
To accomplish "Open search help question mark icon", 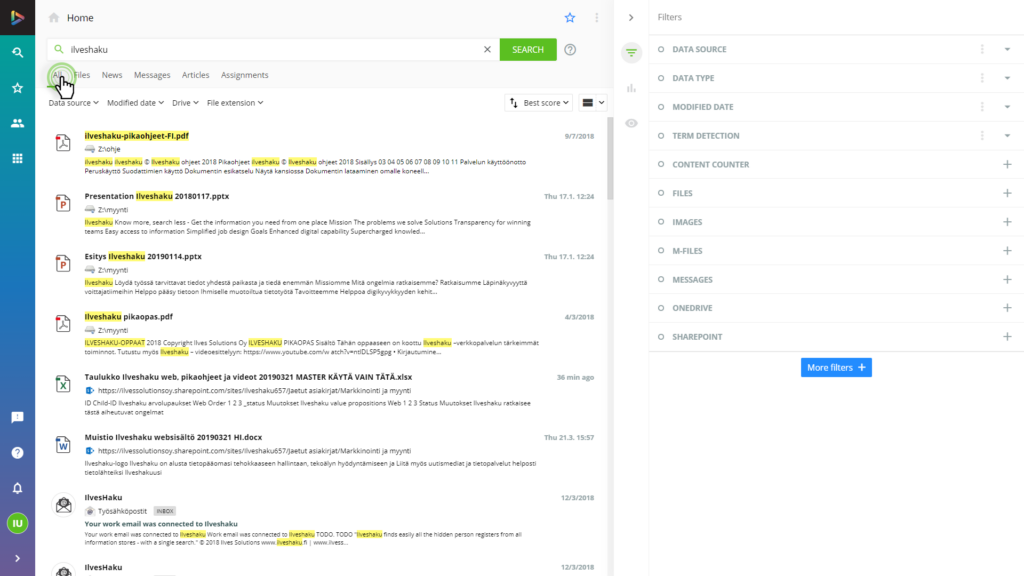I will click(x=570, y=50).
